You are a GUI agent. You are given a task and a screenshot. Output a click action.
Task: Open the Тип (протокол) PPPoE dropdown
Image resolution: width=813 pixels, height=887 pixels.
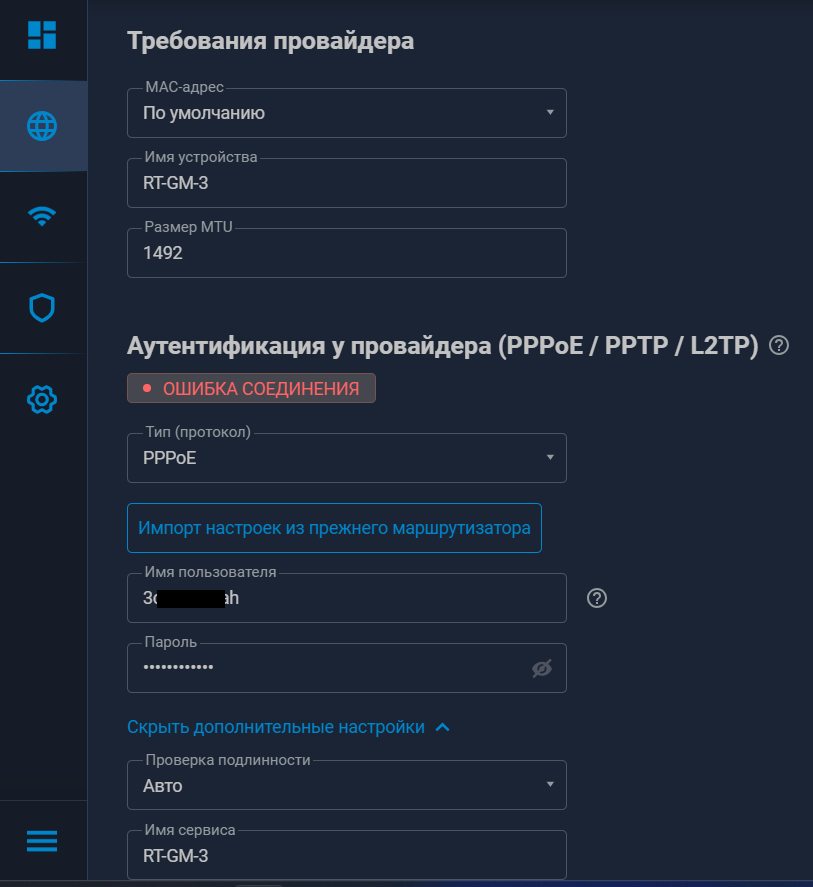[347, 458]
